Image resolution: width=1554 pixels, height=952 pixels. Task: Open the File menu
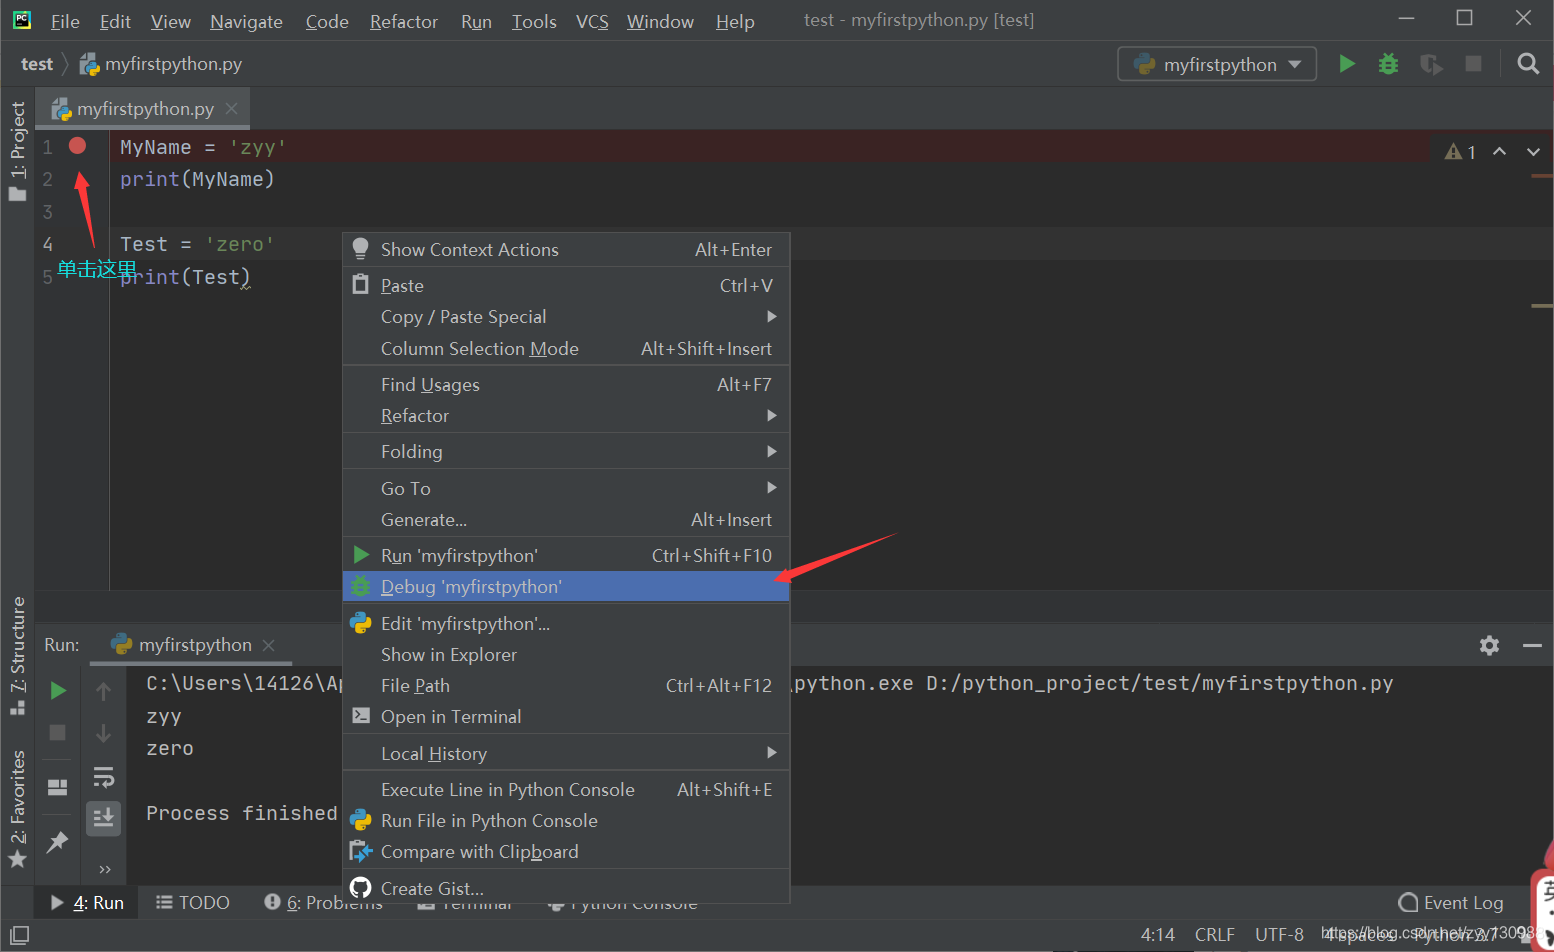click(65, 21)
